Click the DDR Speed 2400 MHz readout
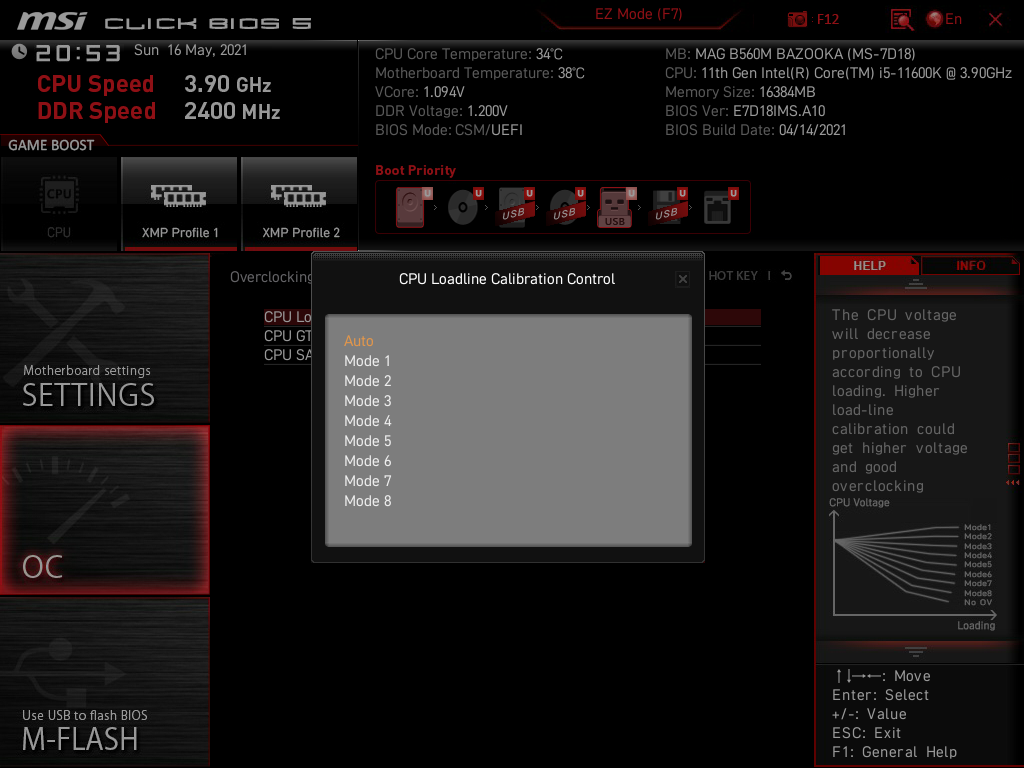The width and height of the screenshot is (1024, 768). point(159,111)
